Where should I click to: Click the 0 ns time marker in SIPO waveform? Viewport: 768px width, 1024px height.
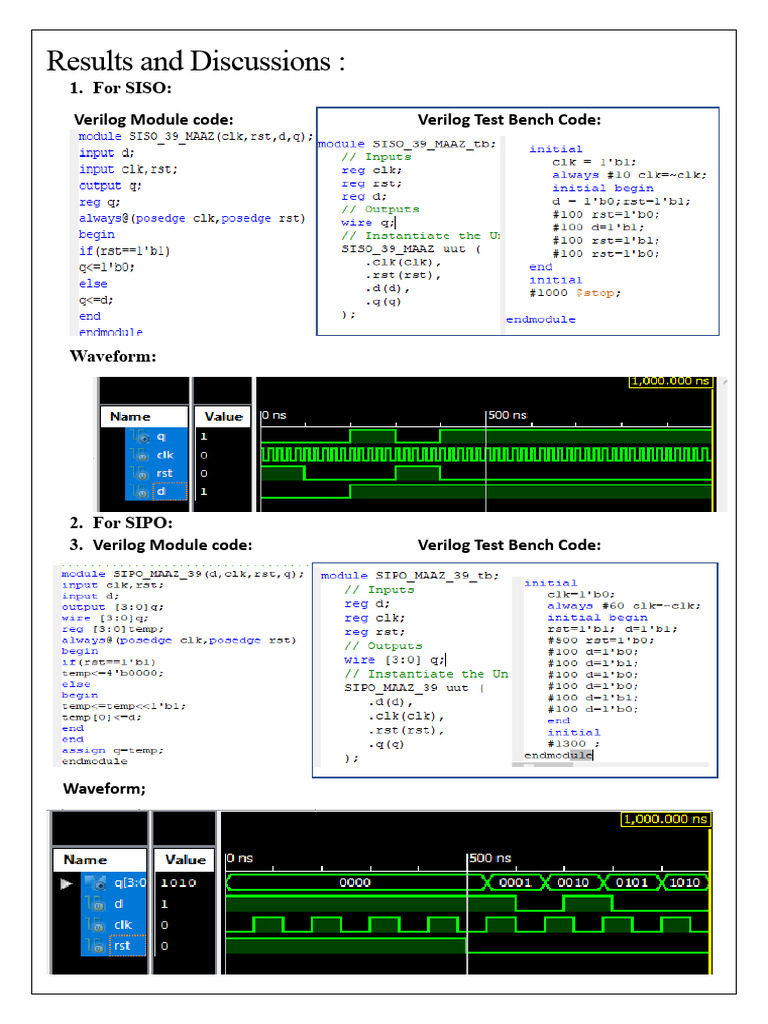tap(240, 857)
